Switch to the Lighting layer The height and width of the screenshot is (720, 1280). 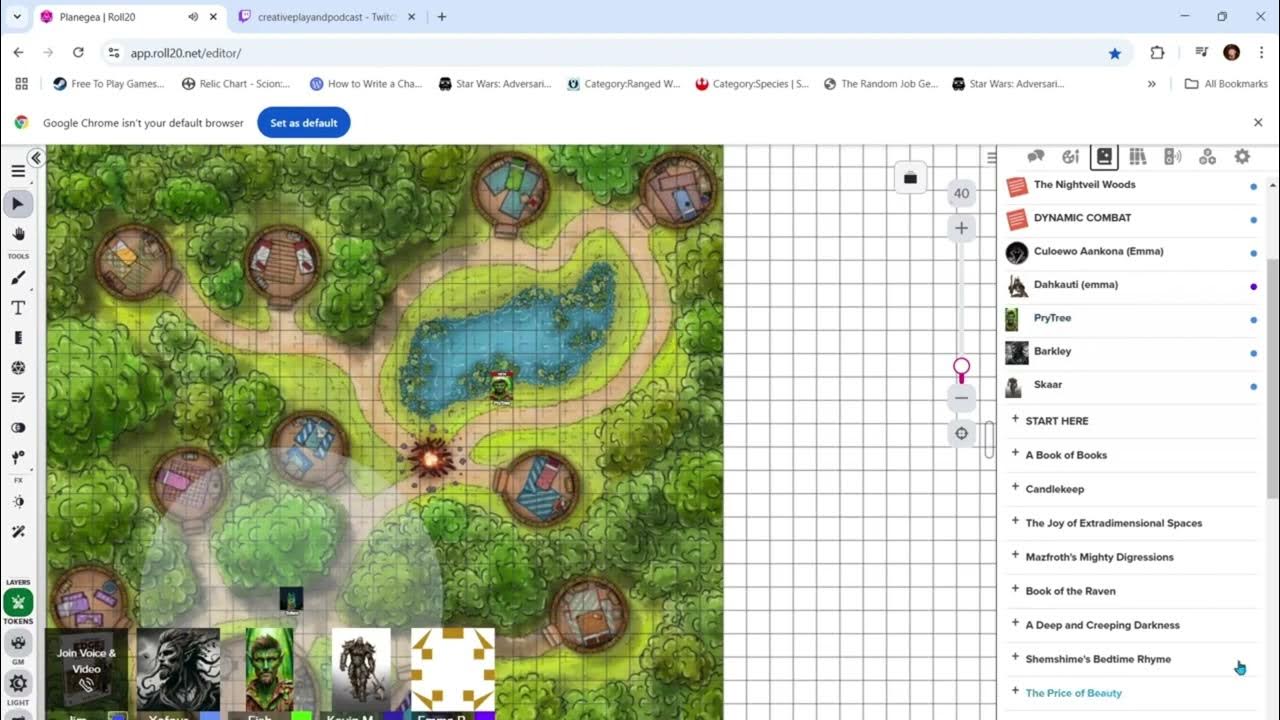tap(18, 684)
